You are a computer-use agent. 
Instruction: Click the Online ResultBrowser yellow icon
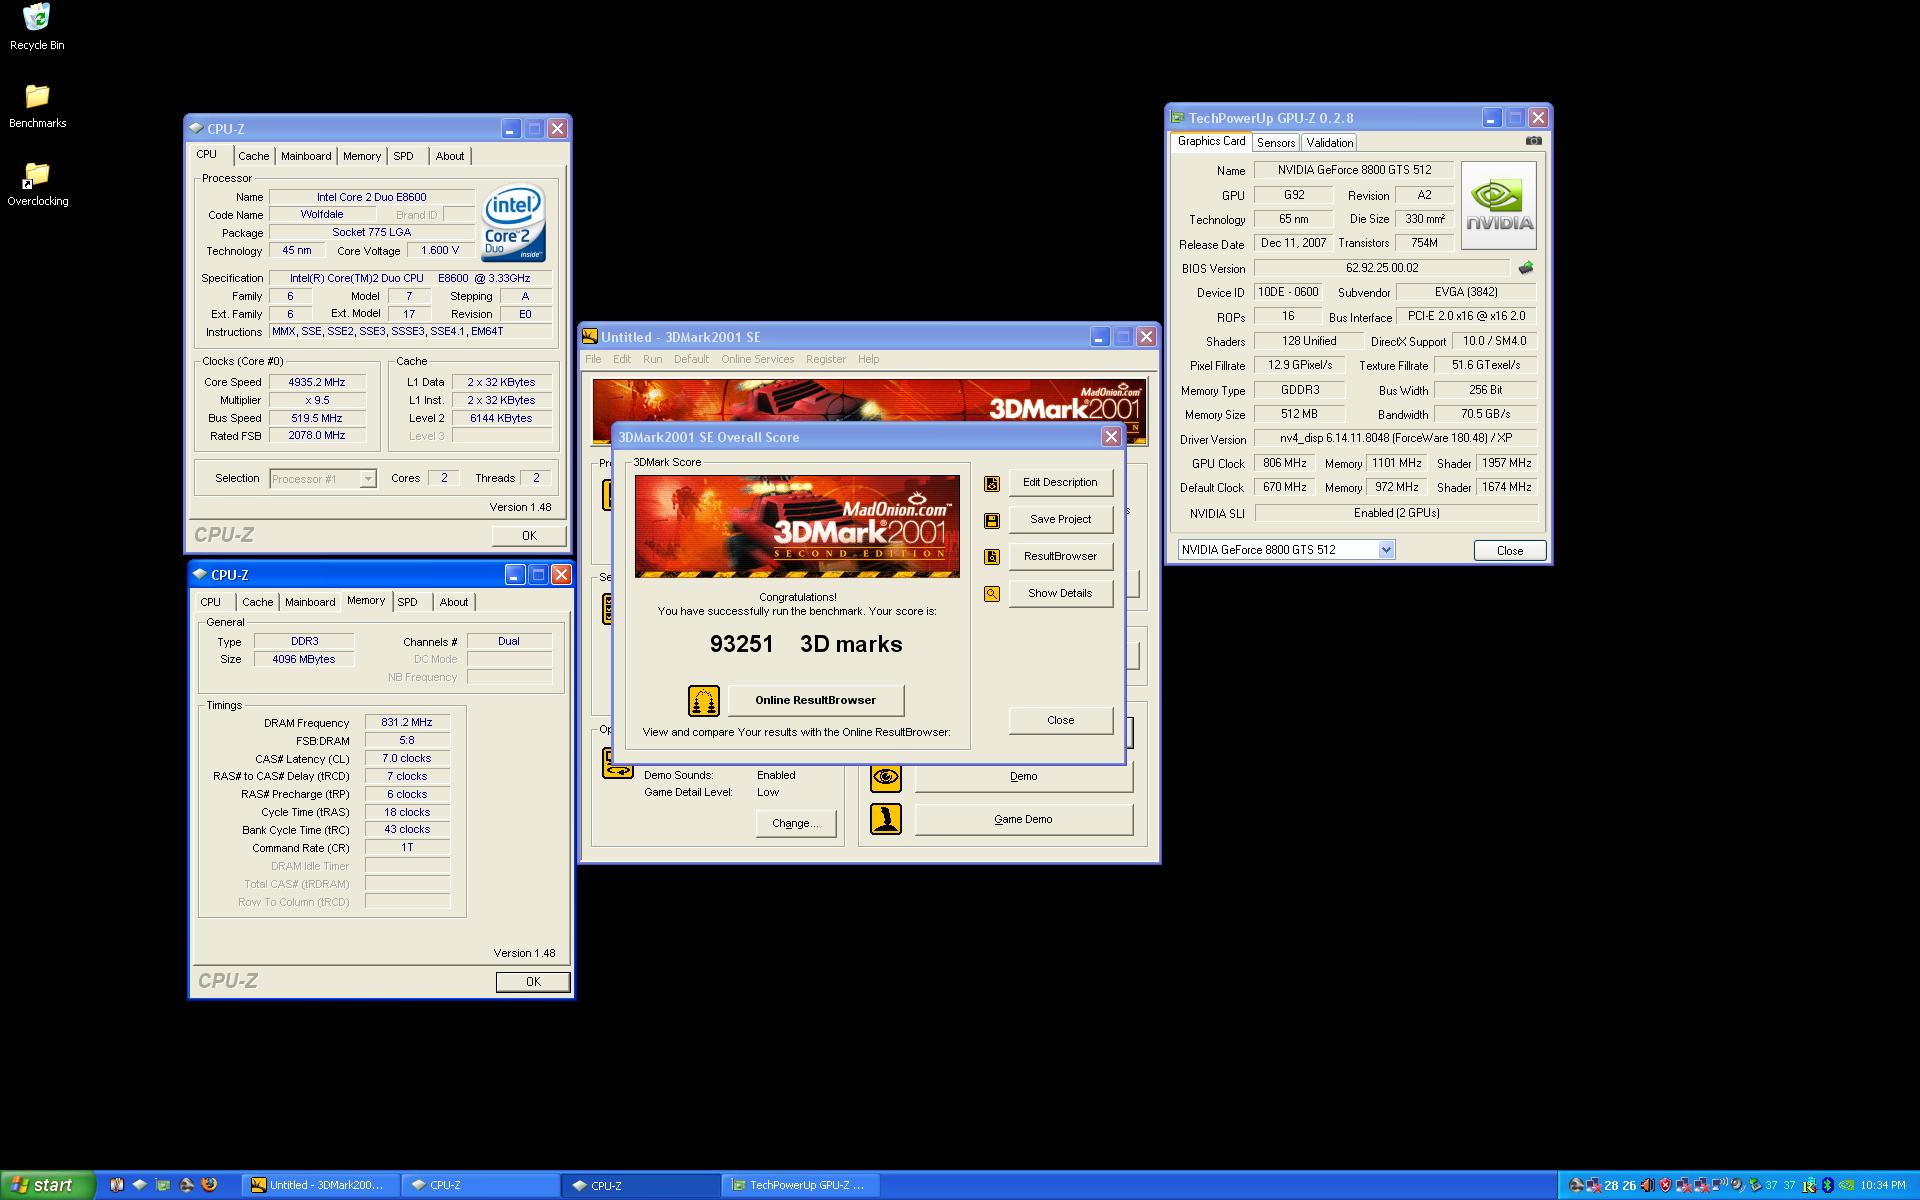pyautogui.click(x=704, y=700)
